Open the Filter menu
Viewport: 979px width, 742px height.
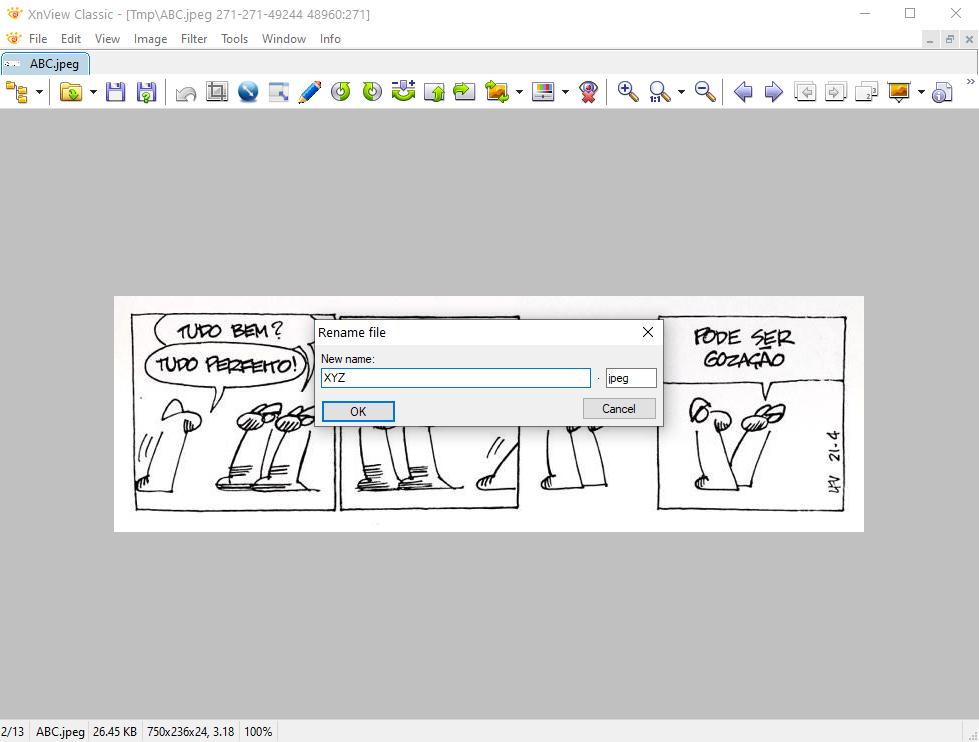[x=194, y=39]
